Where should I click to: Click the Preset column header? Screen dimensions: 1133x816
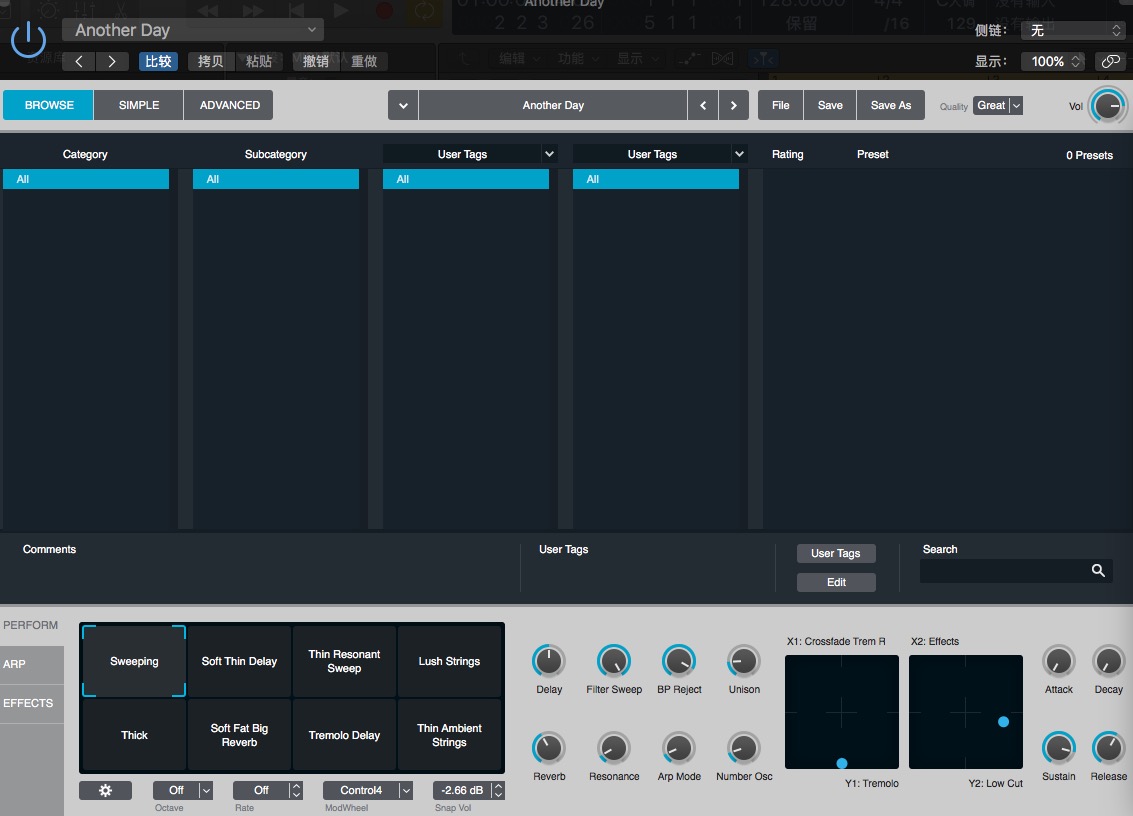(x=872, y=154)
